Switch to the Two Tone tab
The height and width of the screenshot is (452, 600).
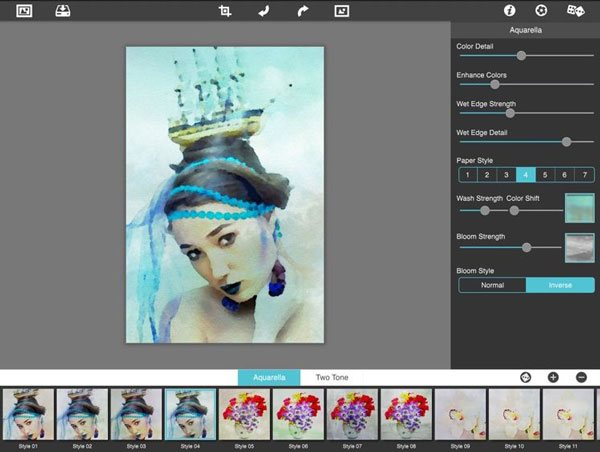point(332,377)
